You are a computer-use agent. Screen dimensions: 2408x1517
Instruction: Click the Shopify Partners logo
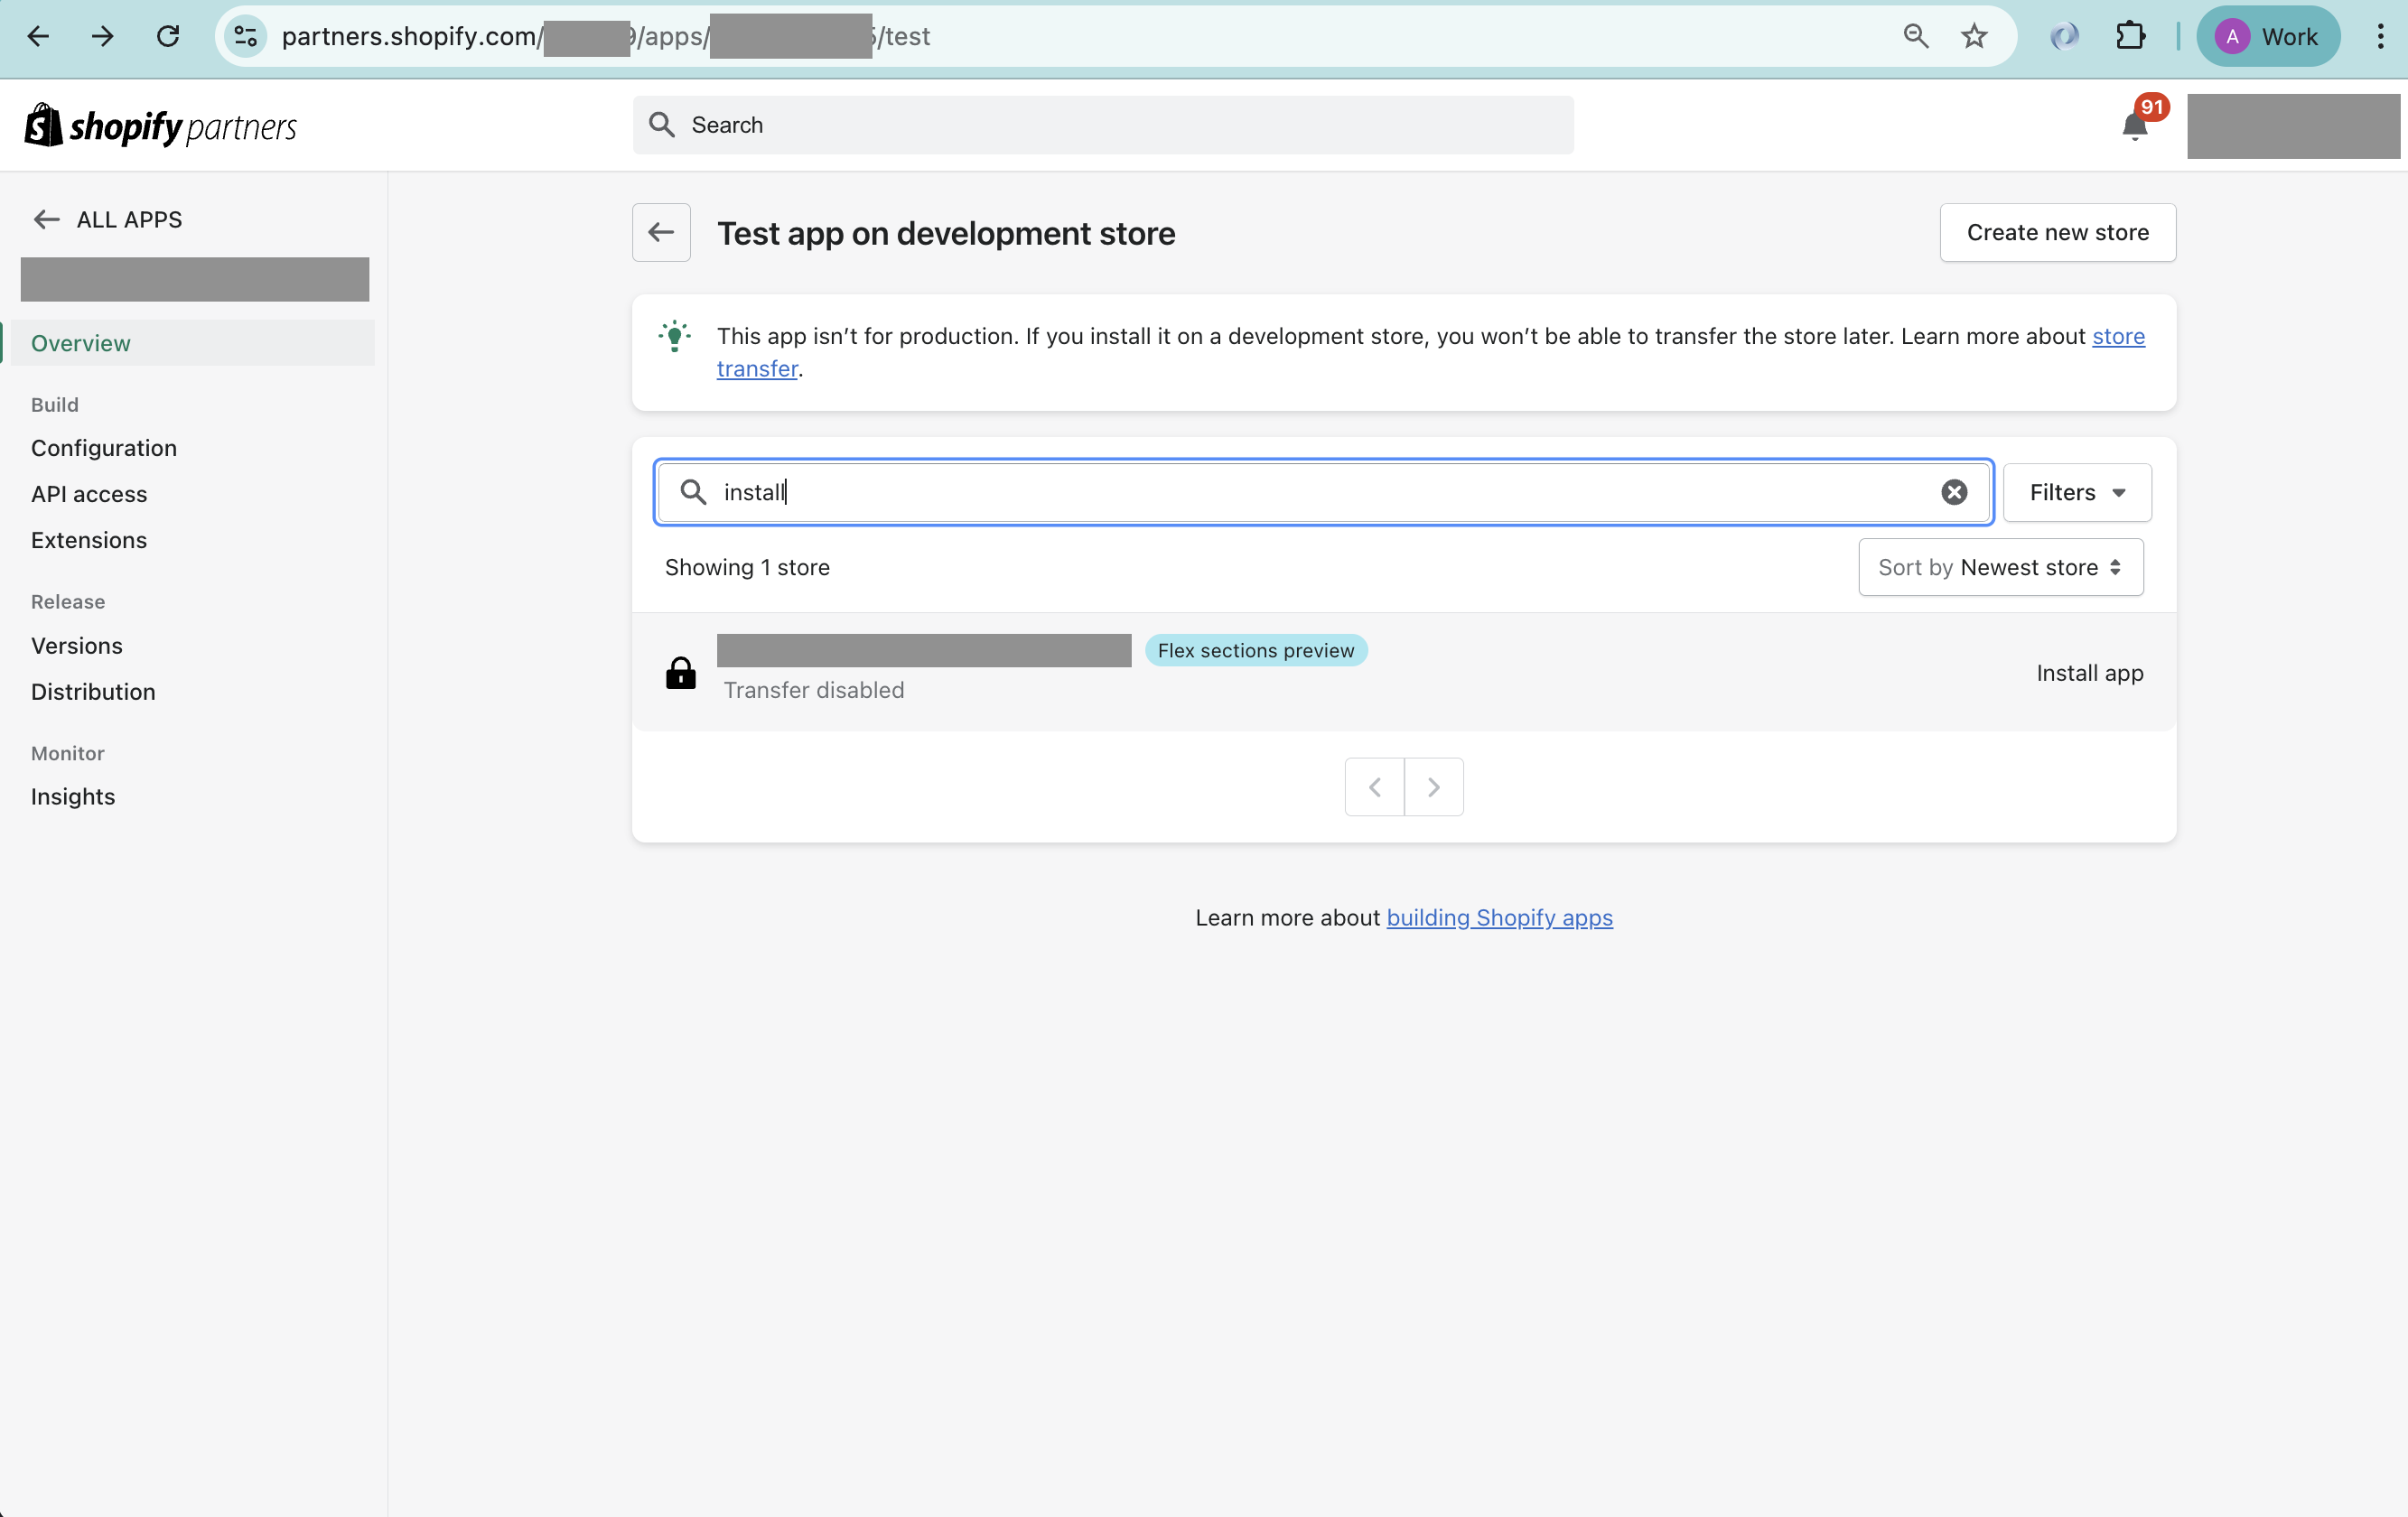coord(161,126)
